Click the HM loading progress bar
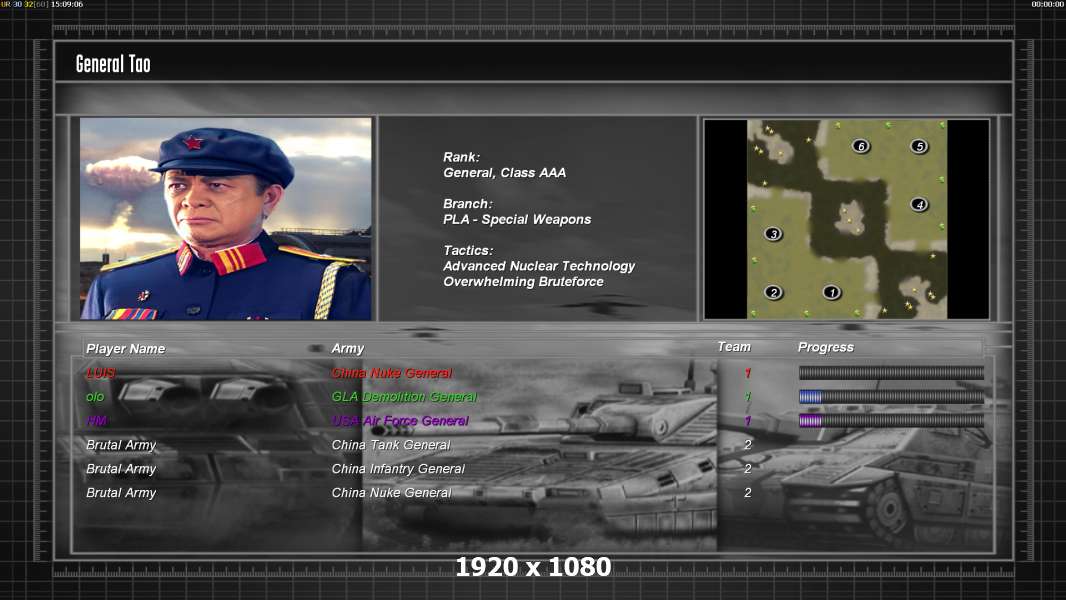 point(891,421)
